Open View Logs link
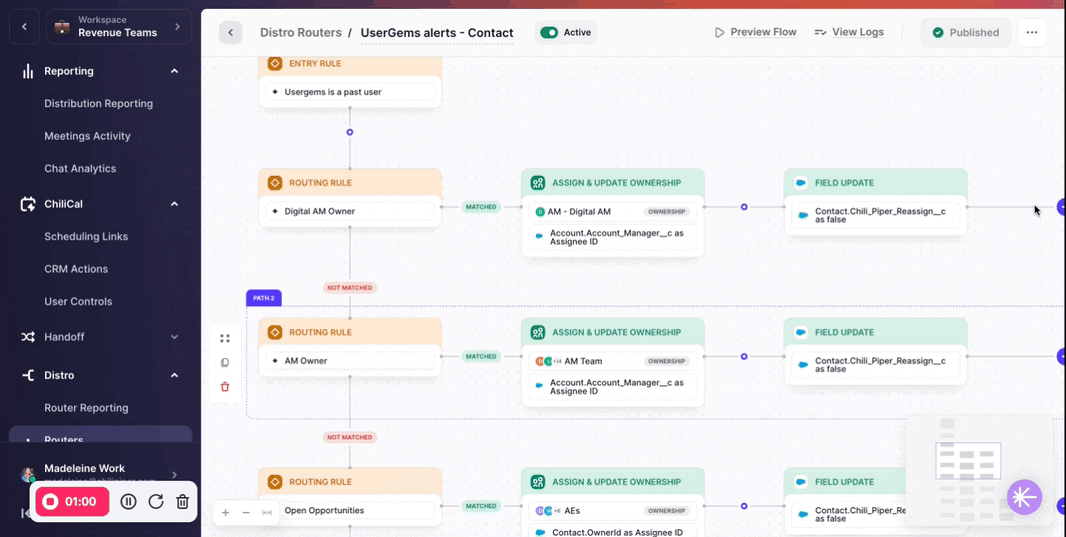Viewport: 1066px width, 537px height. (849, 32)
